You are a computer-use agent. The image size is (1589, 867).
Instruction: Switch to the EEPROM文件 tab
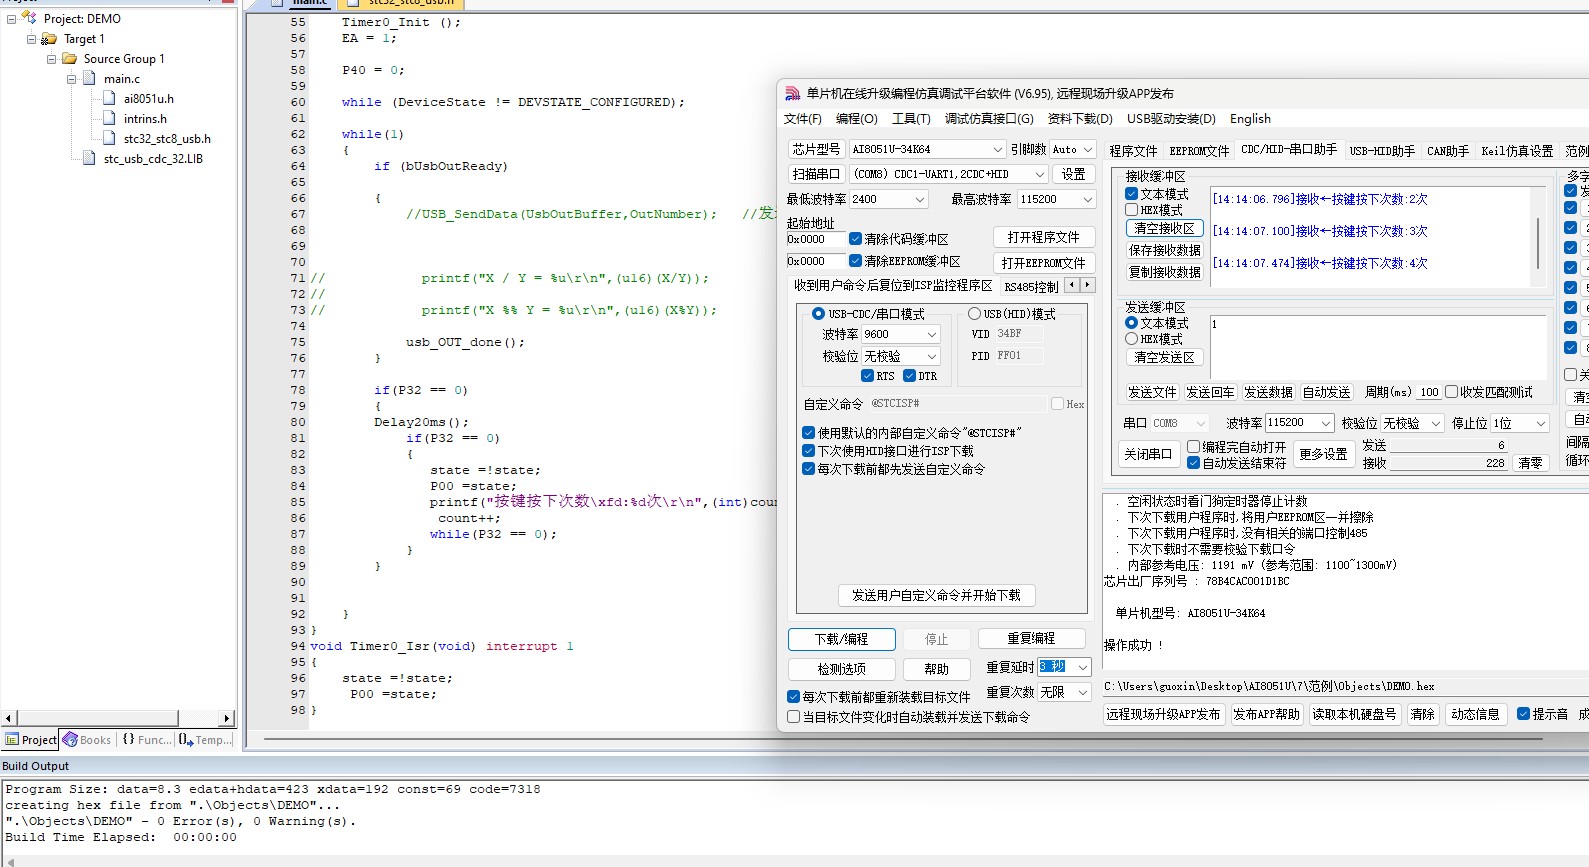click(x=1199, y=151)
